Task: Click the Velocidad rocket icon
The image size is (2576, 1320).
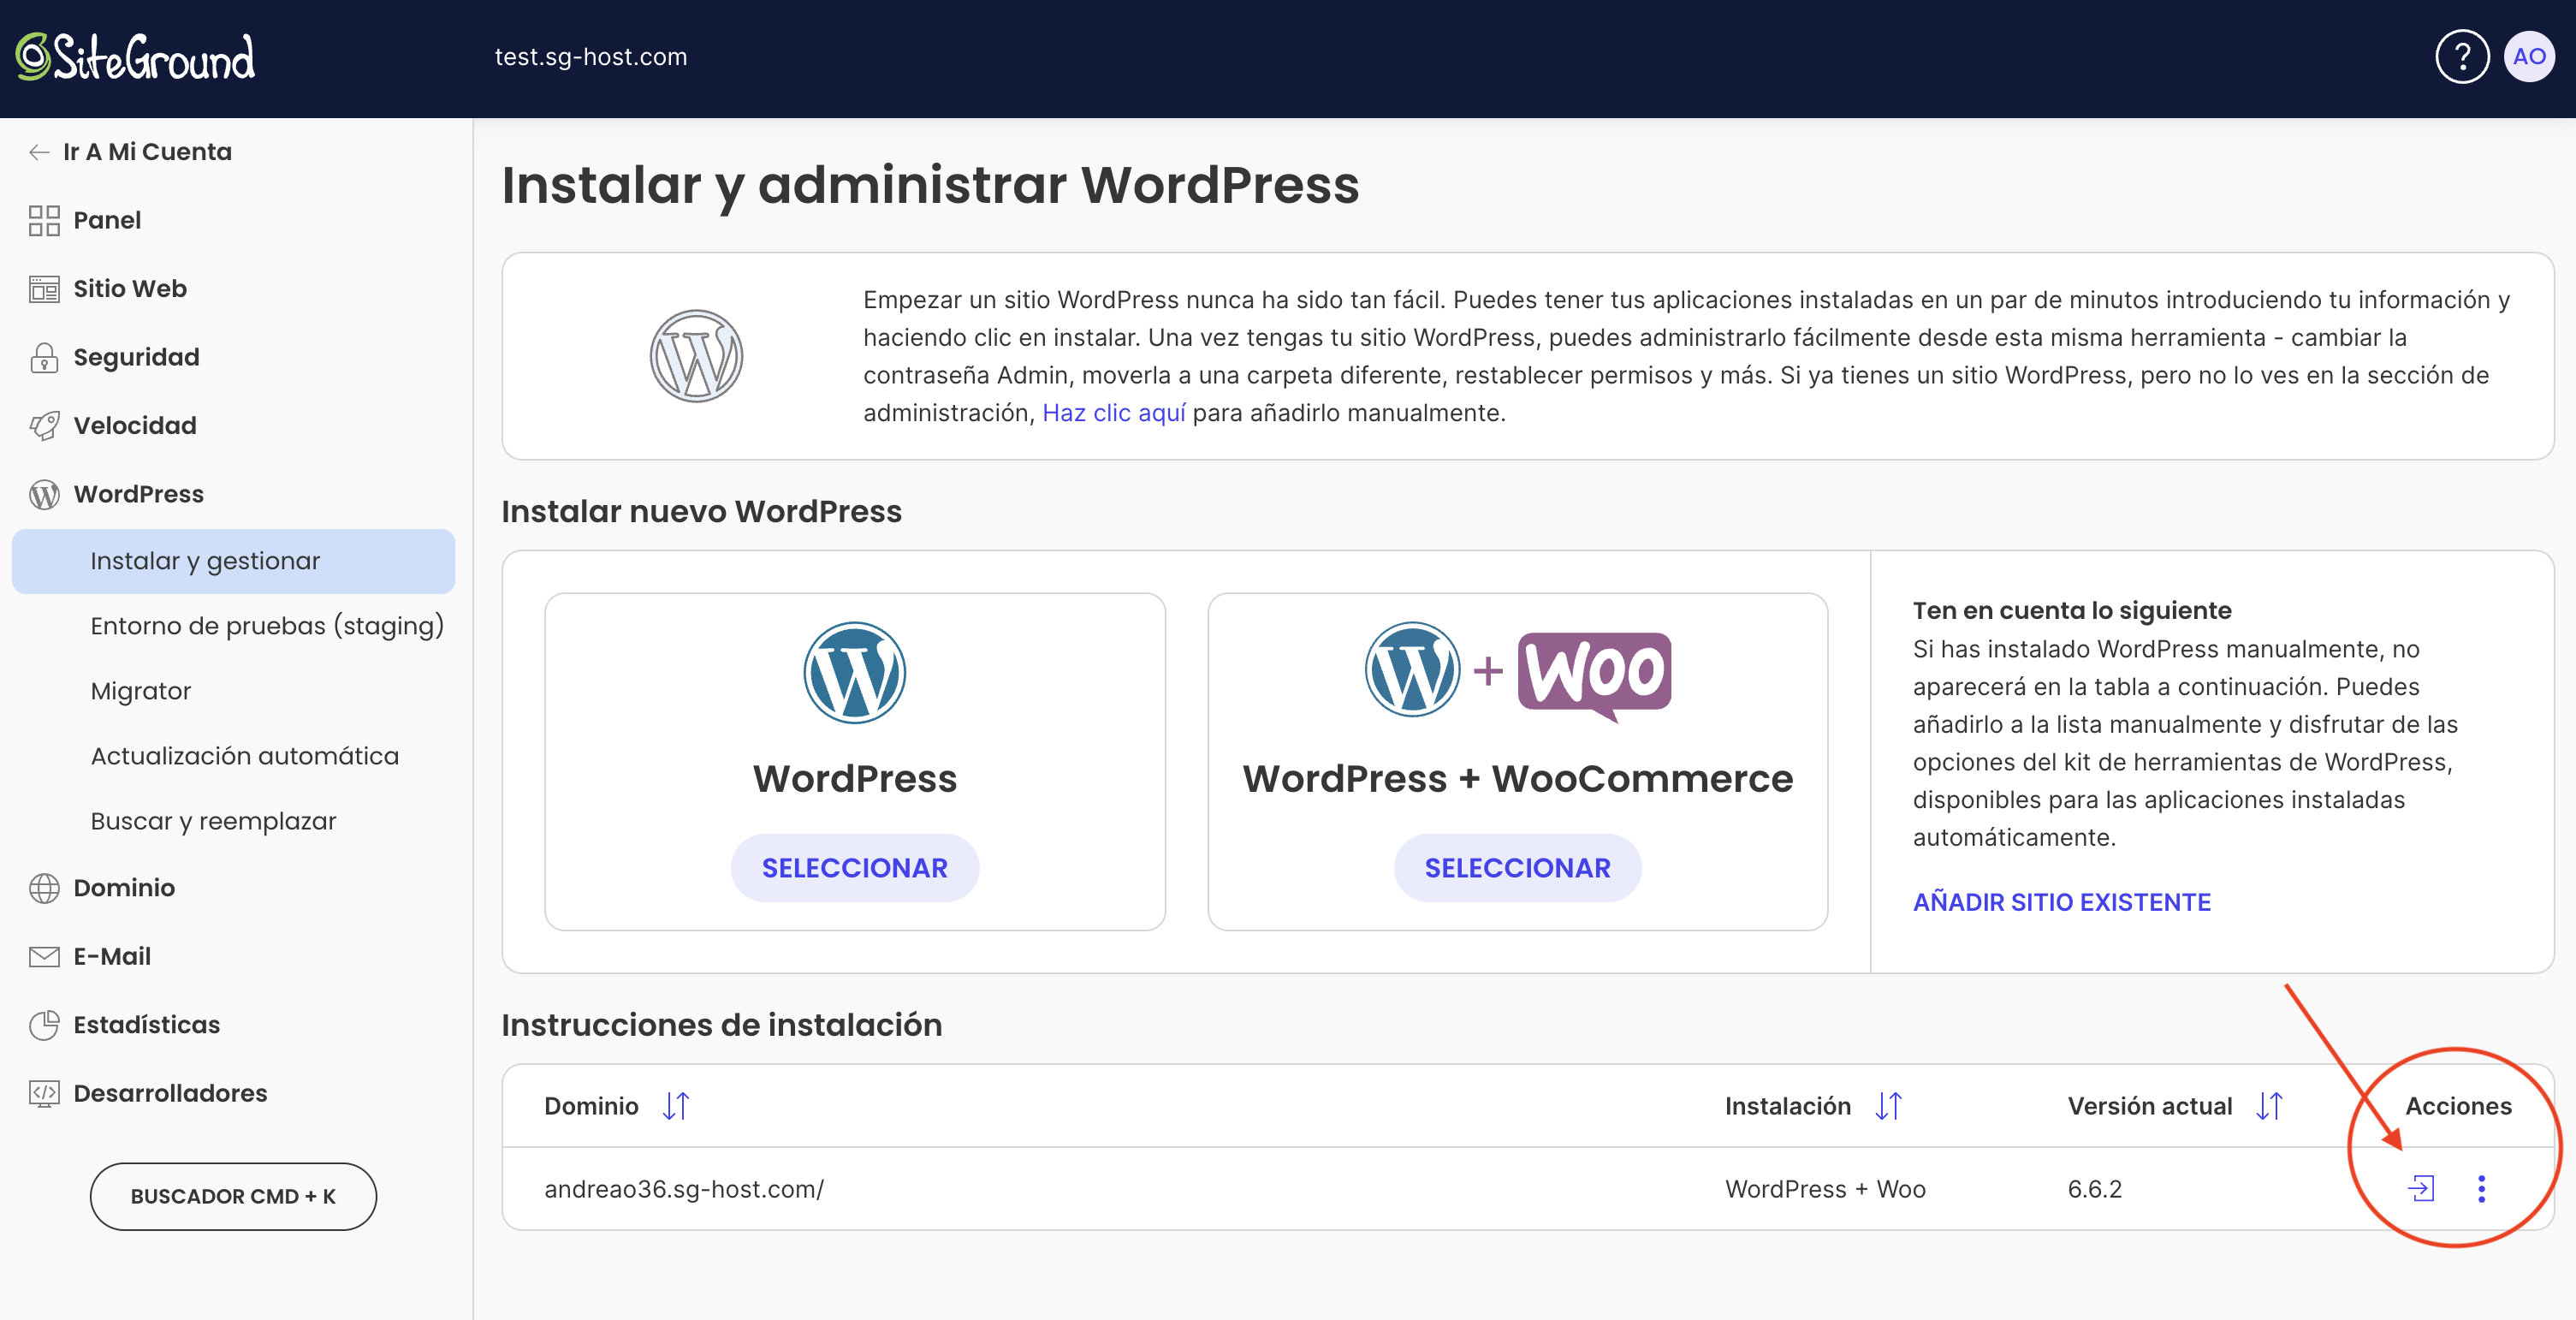Action: click(x=44, y=426)
